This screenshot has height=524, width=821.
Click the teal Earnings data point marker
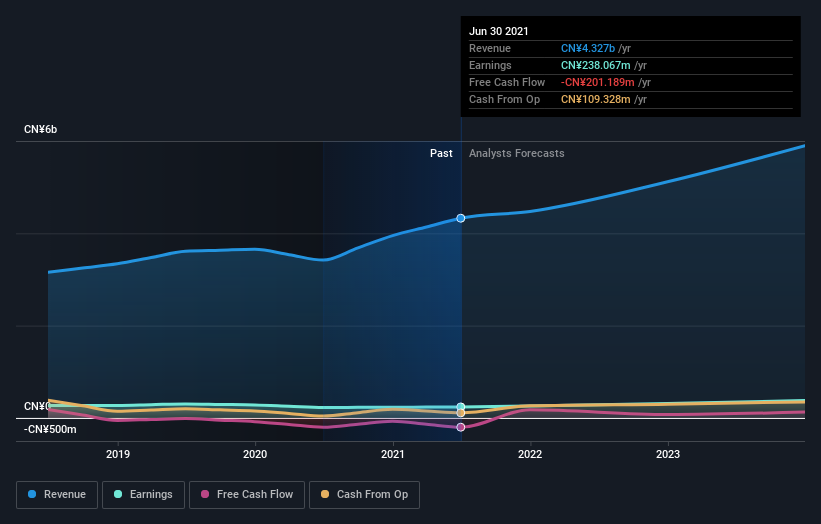click(460, 407)
